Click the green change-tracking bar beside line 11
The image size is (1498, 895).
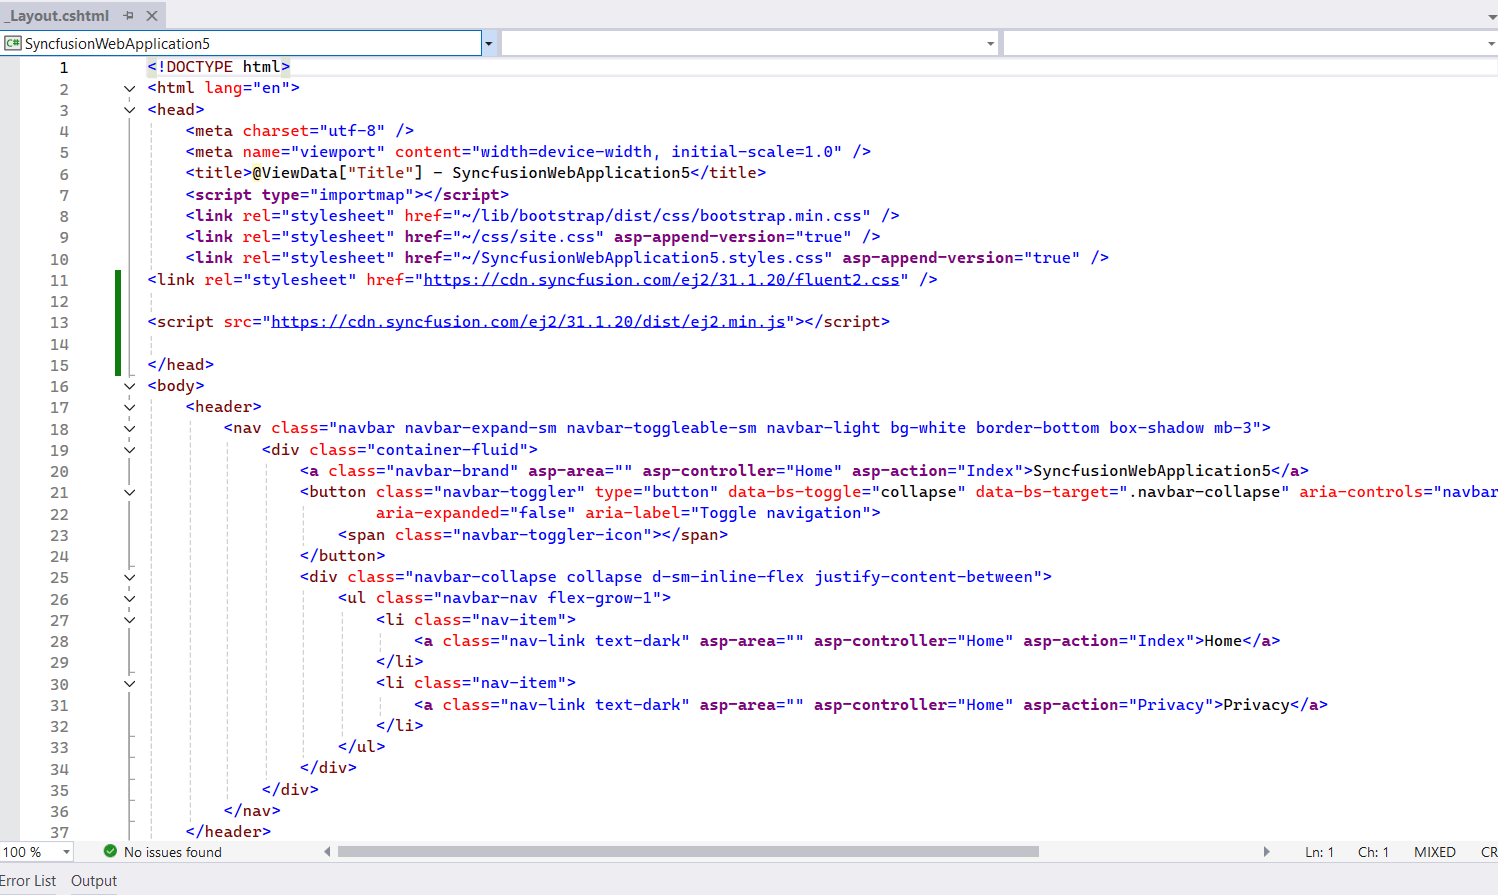117,279
